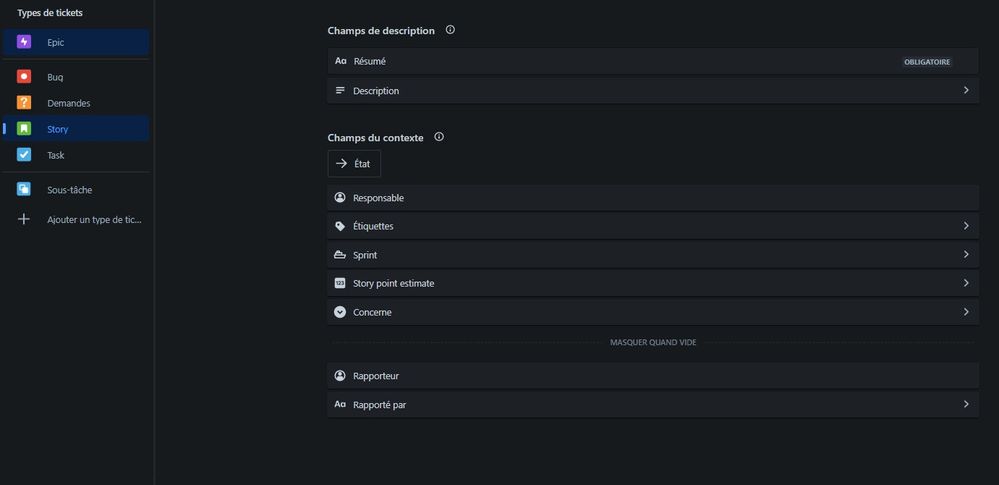Click the Aa icon of Résumé field
999x485 pixels.
pos(340,61)
